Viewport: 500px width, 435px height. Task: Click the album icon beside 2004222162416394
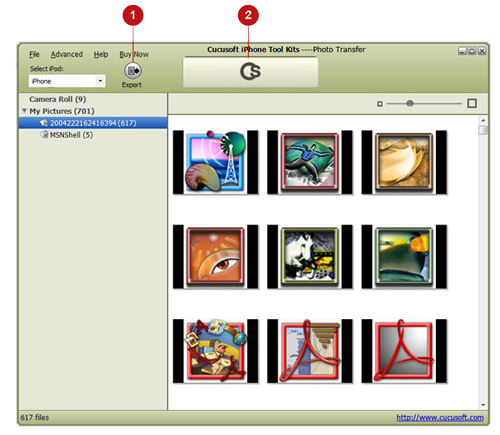click(44, 123)
